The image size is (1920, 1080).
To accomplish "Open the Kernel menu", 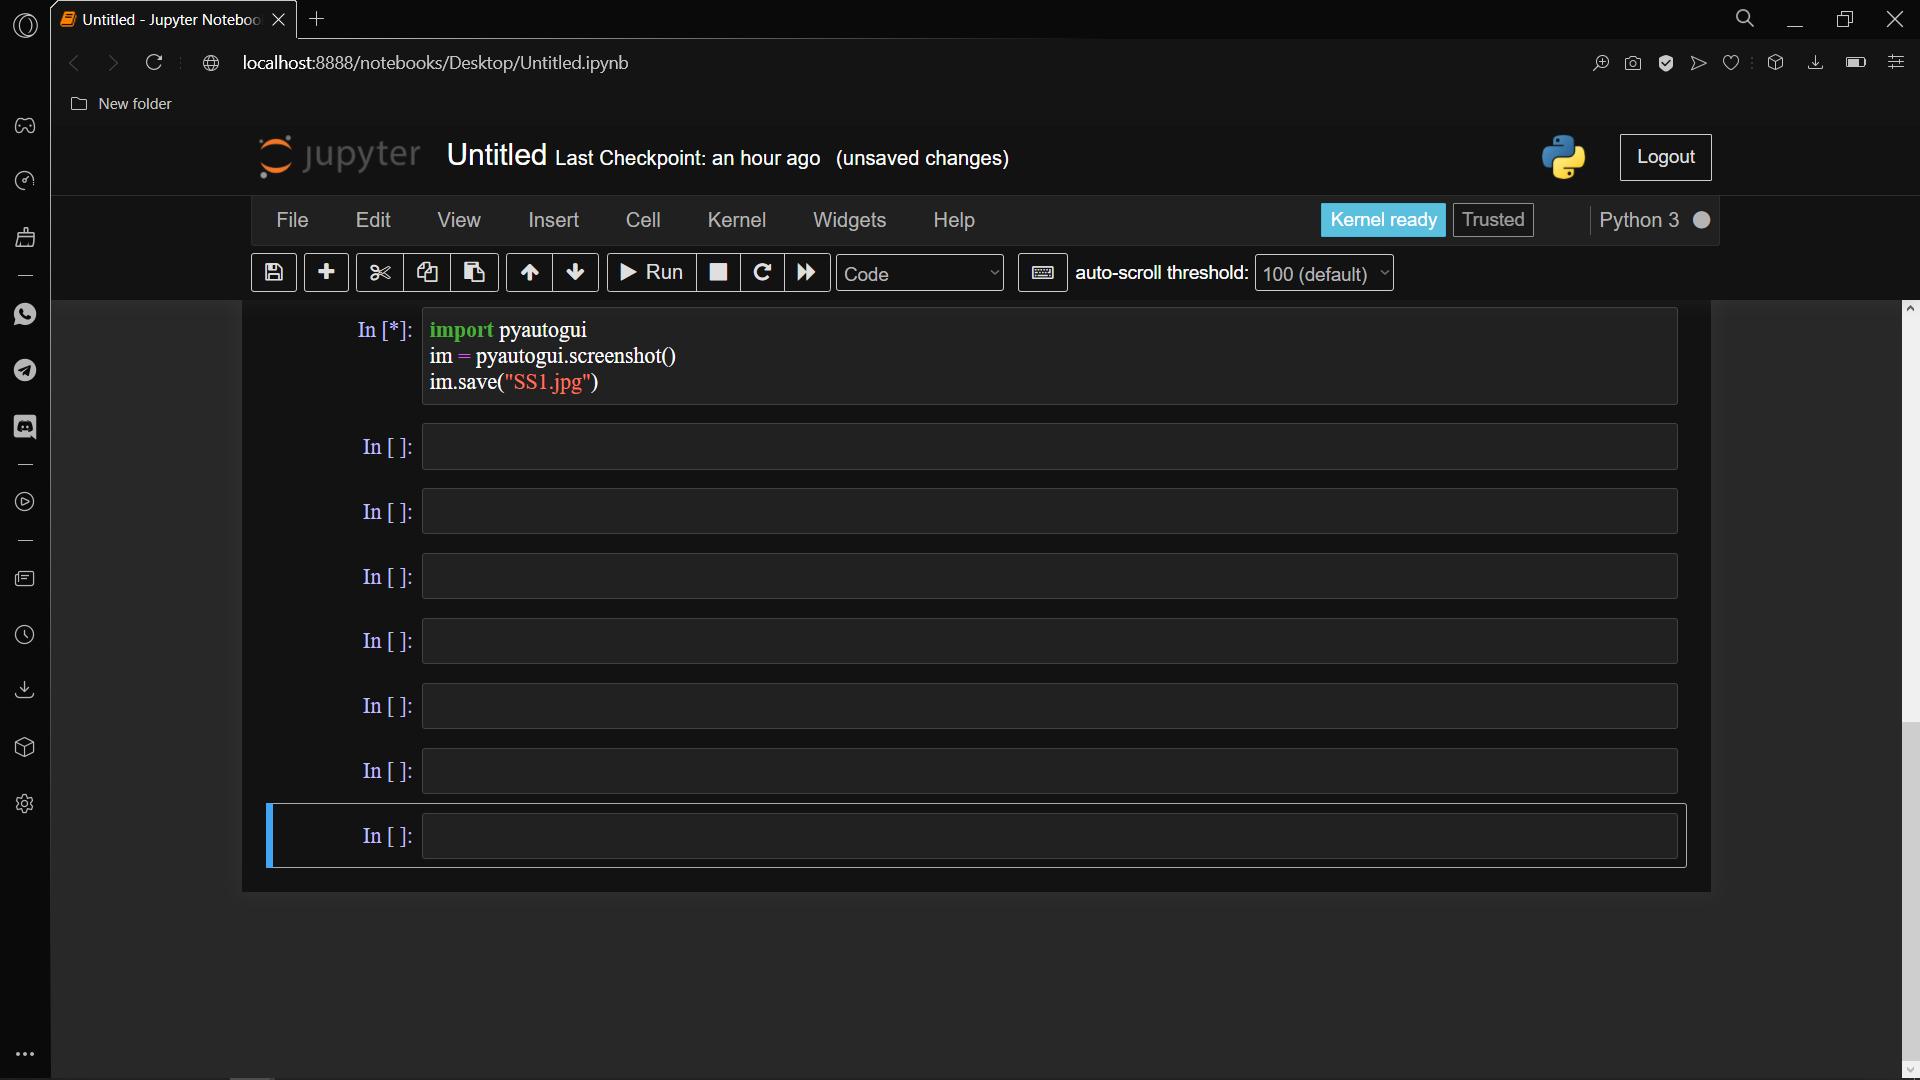I will [x=736, y=220].
